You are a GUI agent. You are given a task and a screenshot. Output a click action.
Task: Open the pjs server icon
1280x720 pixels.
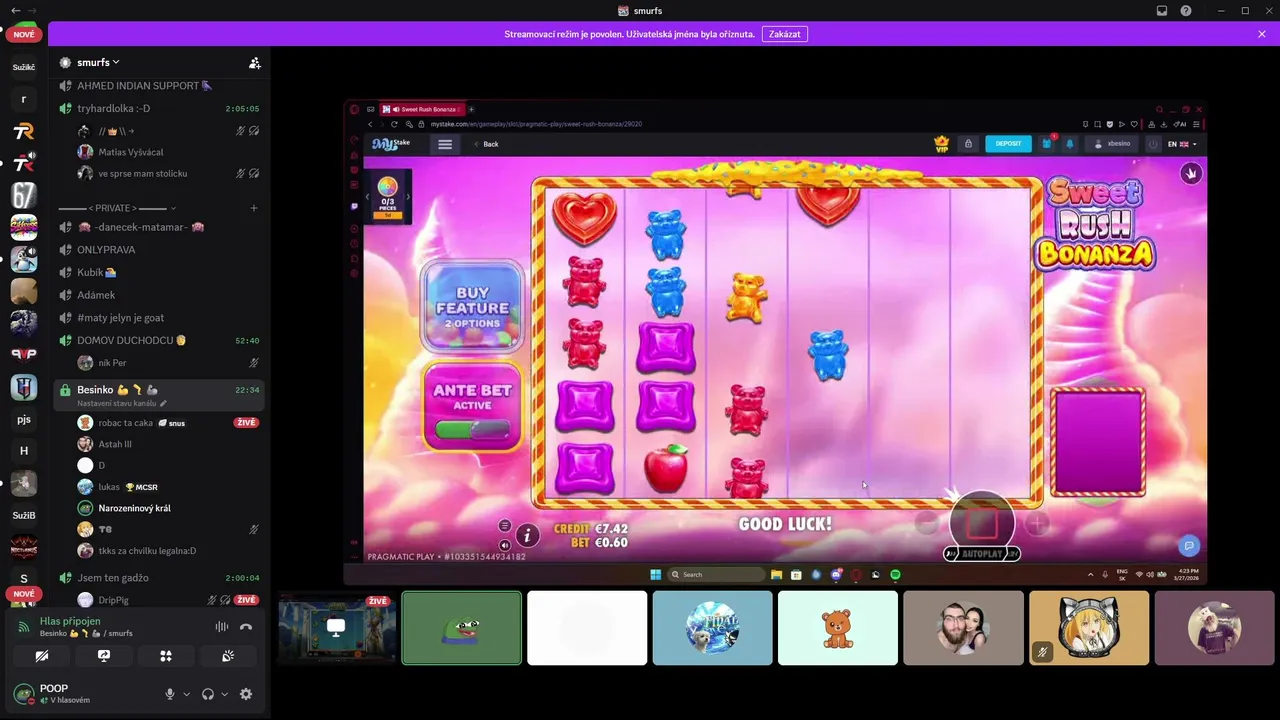click(24, 419)
